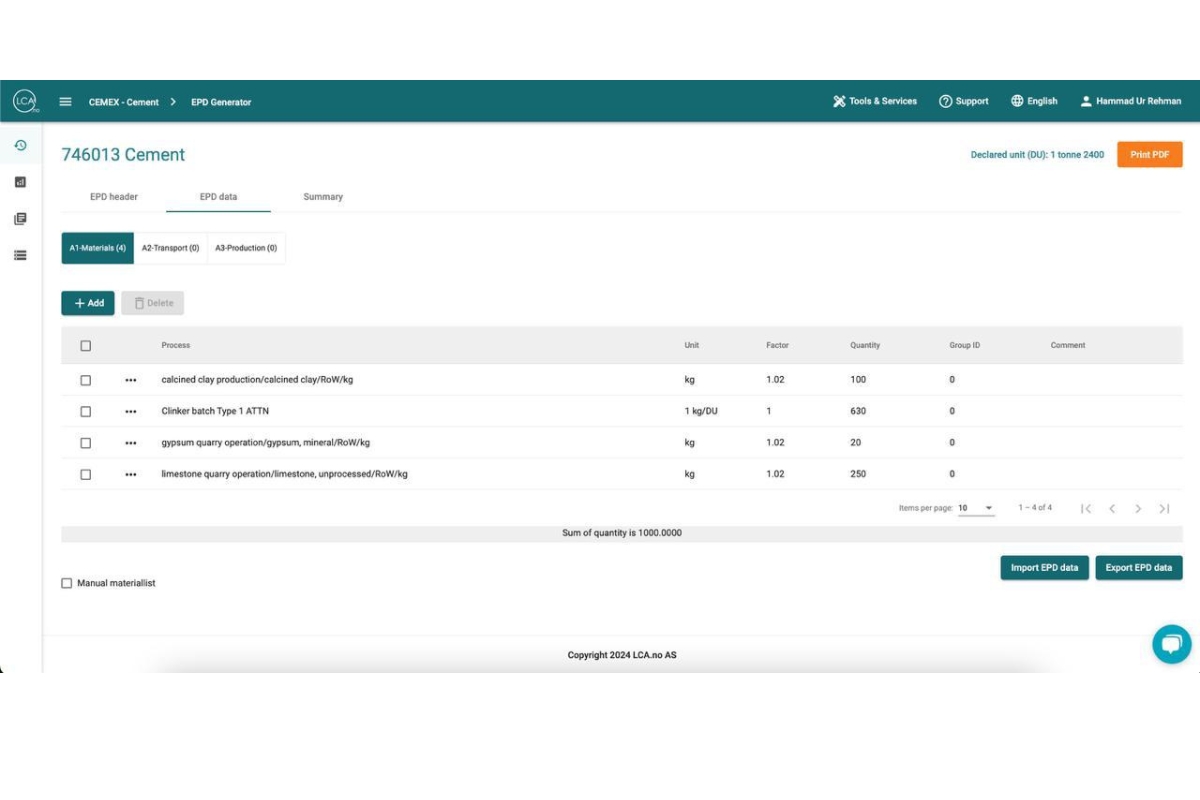Open the live chat bubble
The width and height of the screenshot is (1200, 800).
point(1171,644)
